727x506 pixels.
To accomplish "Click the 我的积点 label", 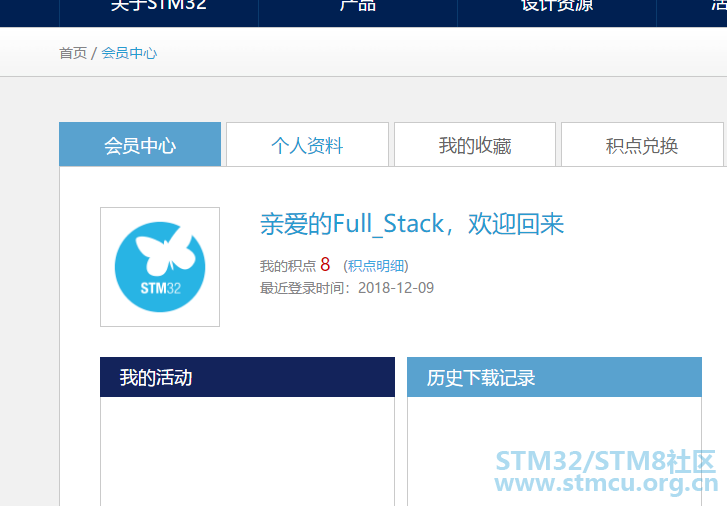I will (x=288, y=266).
